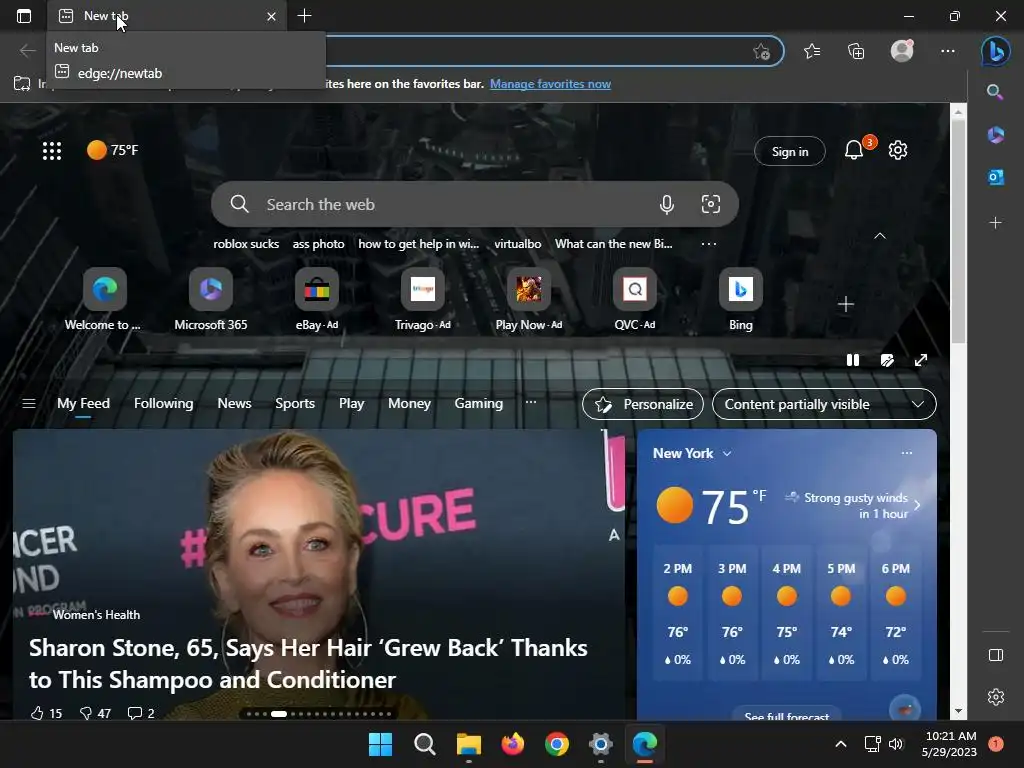Switch to the Sports tab
This screenshot has height=768, width=1024.
295,404
